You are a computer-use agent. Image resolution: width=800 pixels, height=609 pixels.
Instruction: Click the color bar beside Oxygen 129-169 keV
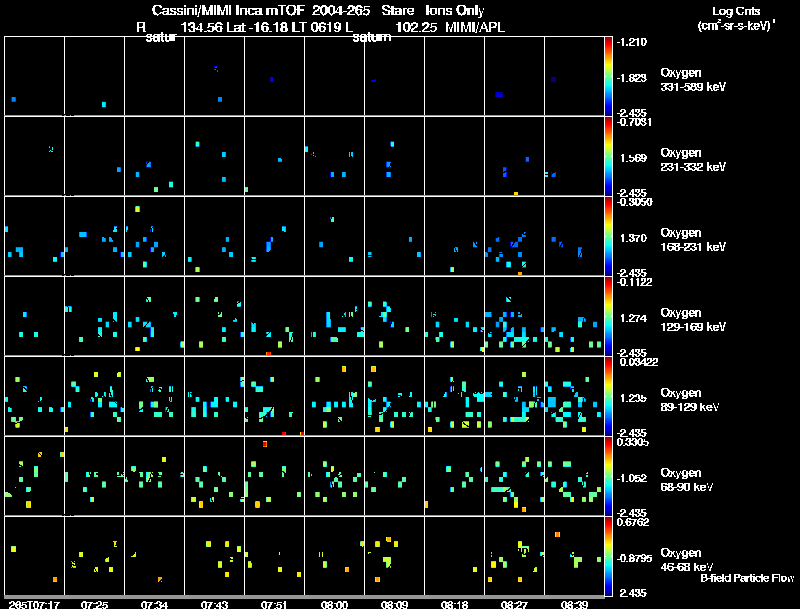(608, 316)
